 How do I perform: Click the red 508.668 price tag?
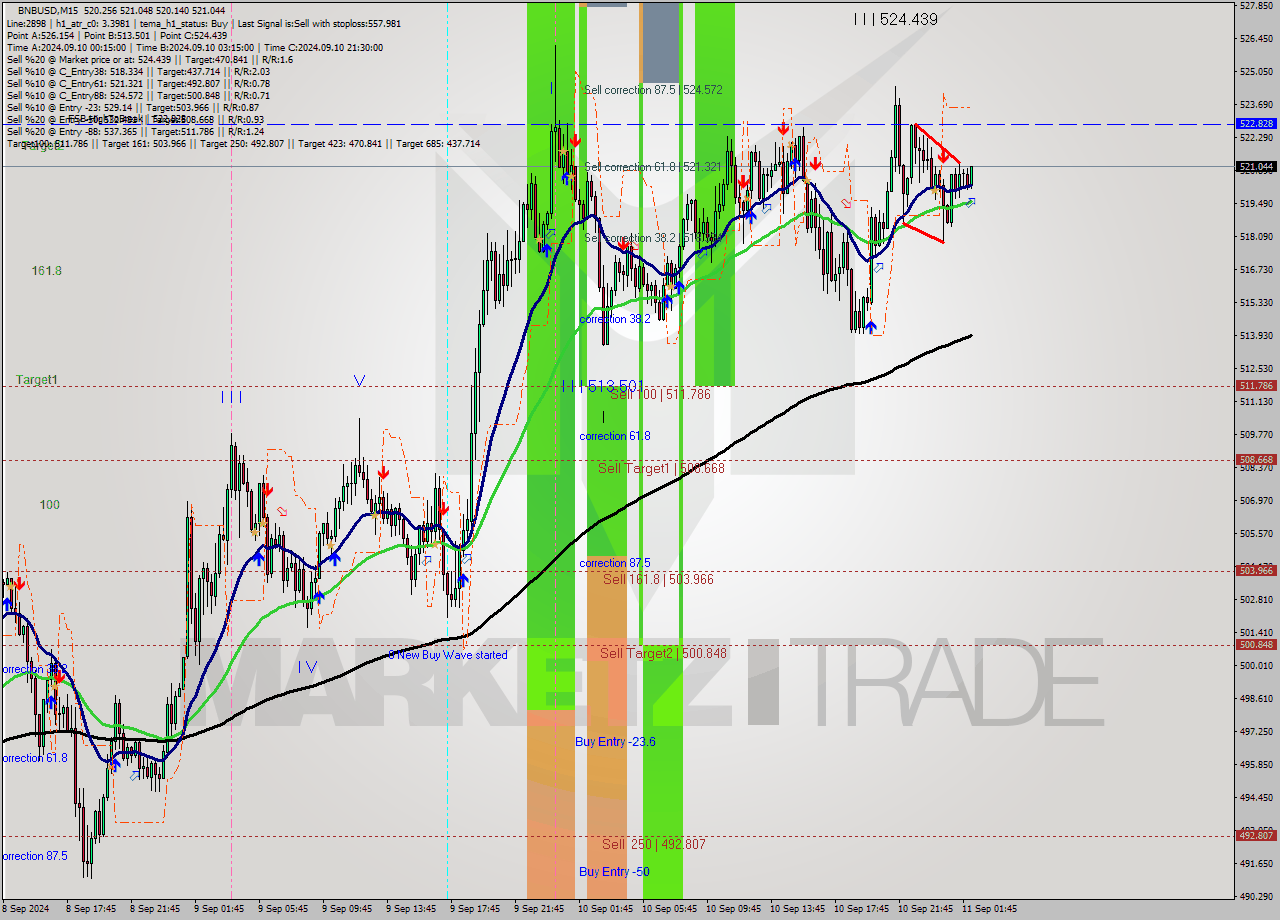pyautogui.click(x=1256, y=460)
